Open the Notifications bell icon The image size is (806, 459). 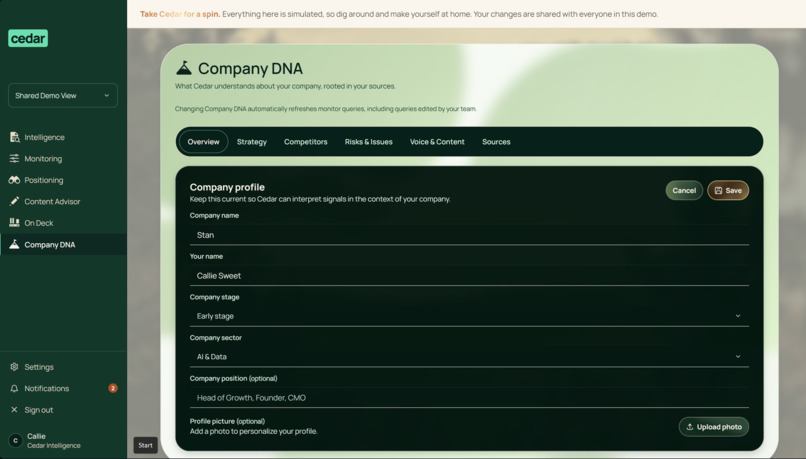click(14, 388)
